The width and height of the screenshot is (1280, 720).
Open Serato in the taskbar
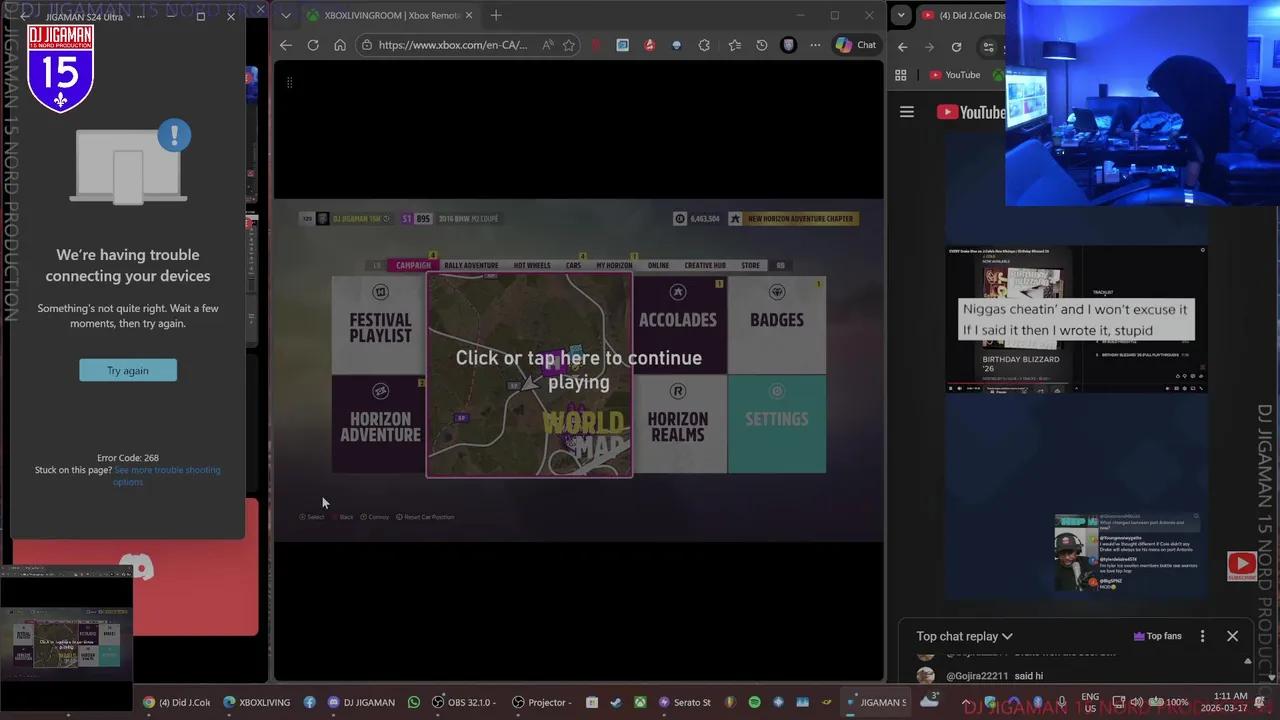tap(684, 702)
